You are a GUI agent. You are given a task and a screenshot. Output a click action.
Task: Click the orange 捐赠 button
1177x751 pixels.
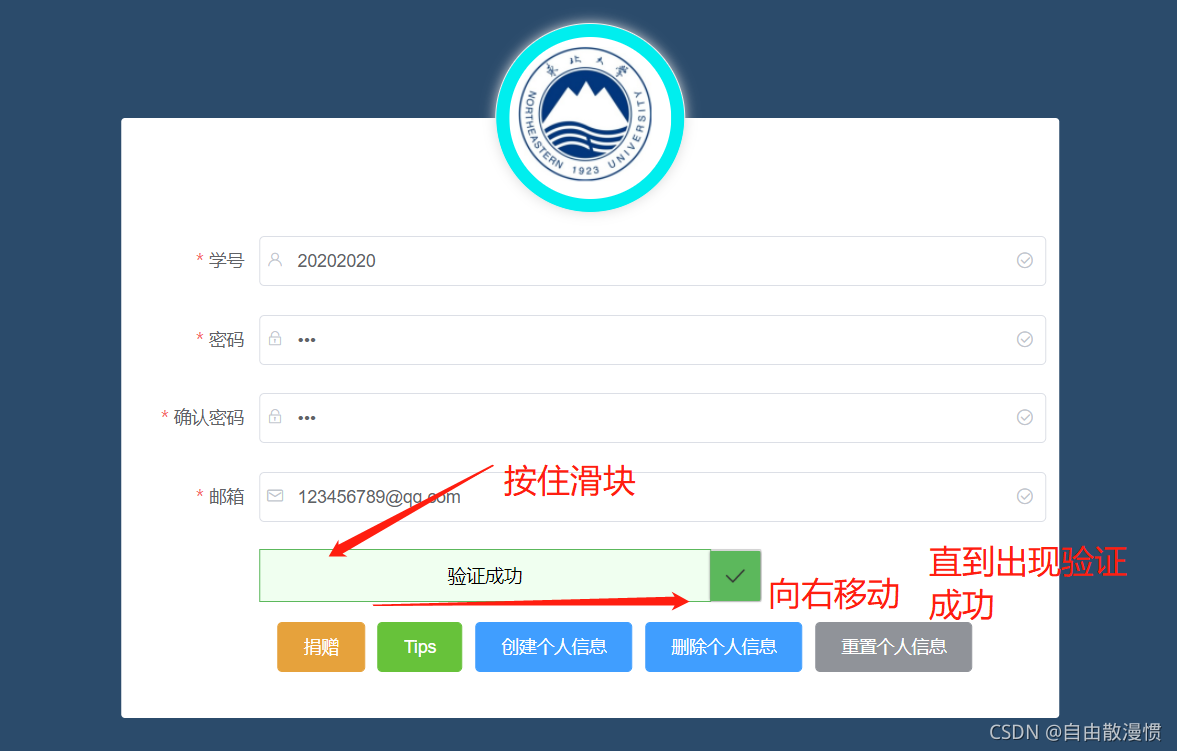[x=321, y=647]
